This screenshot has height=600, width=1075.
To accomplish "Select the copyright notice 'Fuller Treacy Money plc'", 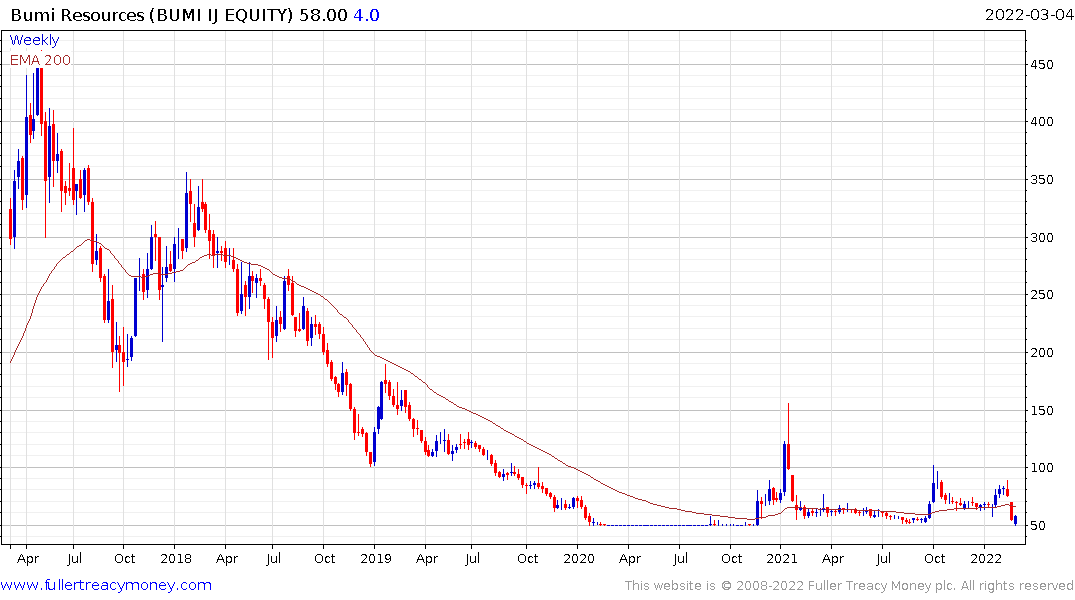I will pos(882,586).
